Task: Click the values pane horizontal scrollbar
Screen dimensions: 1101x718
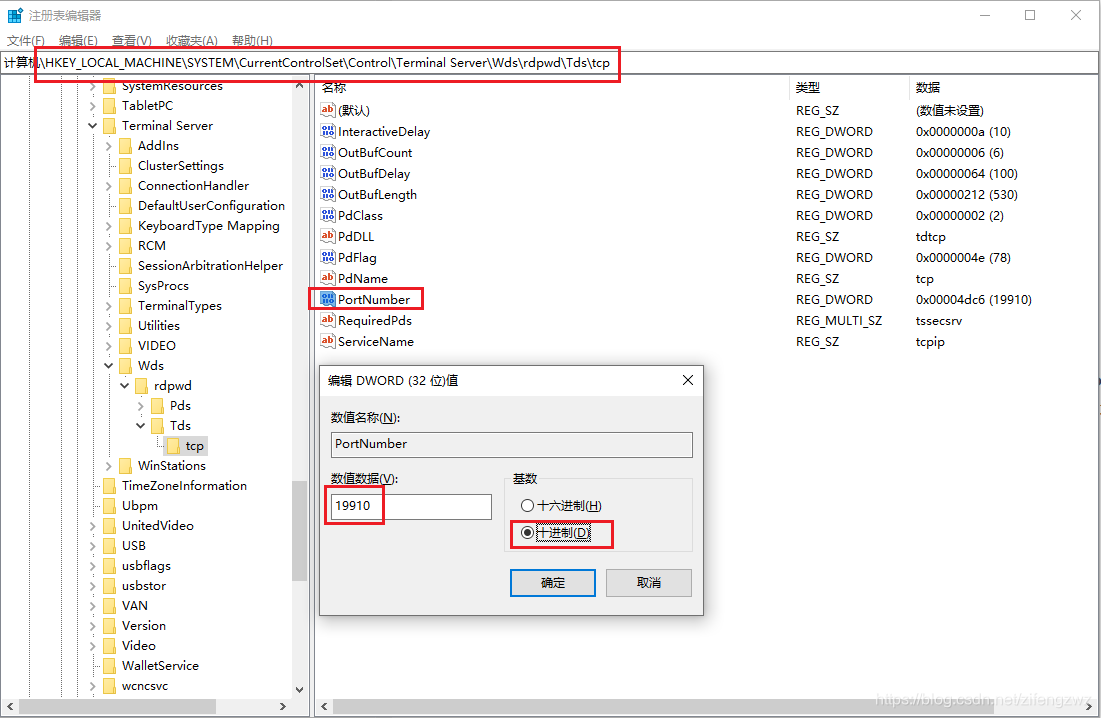Action: [663, 706]
